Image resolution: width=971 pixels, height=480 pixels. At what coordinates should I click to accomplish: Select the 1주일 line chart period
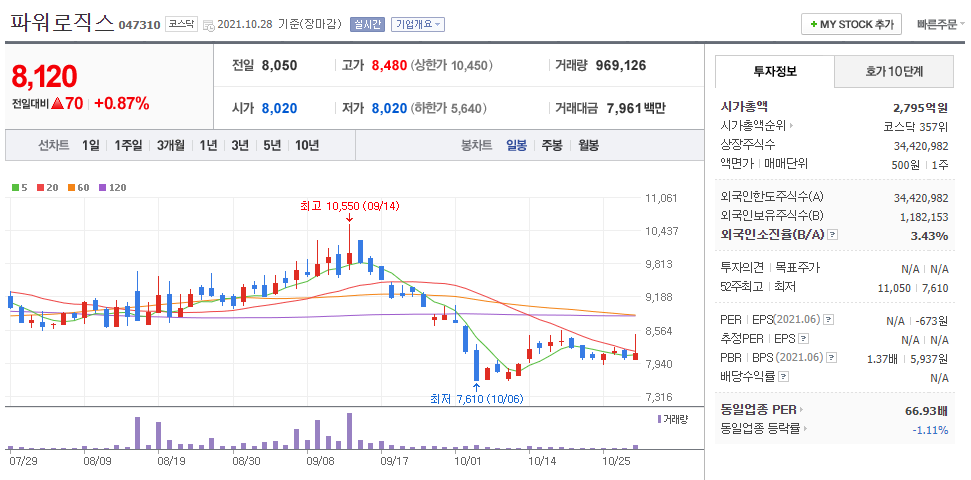[128, 146]
